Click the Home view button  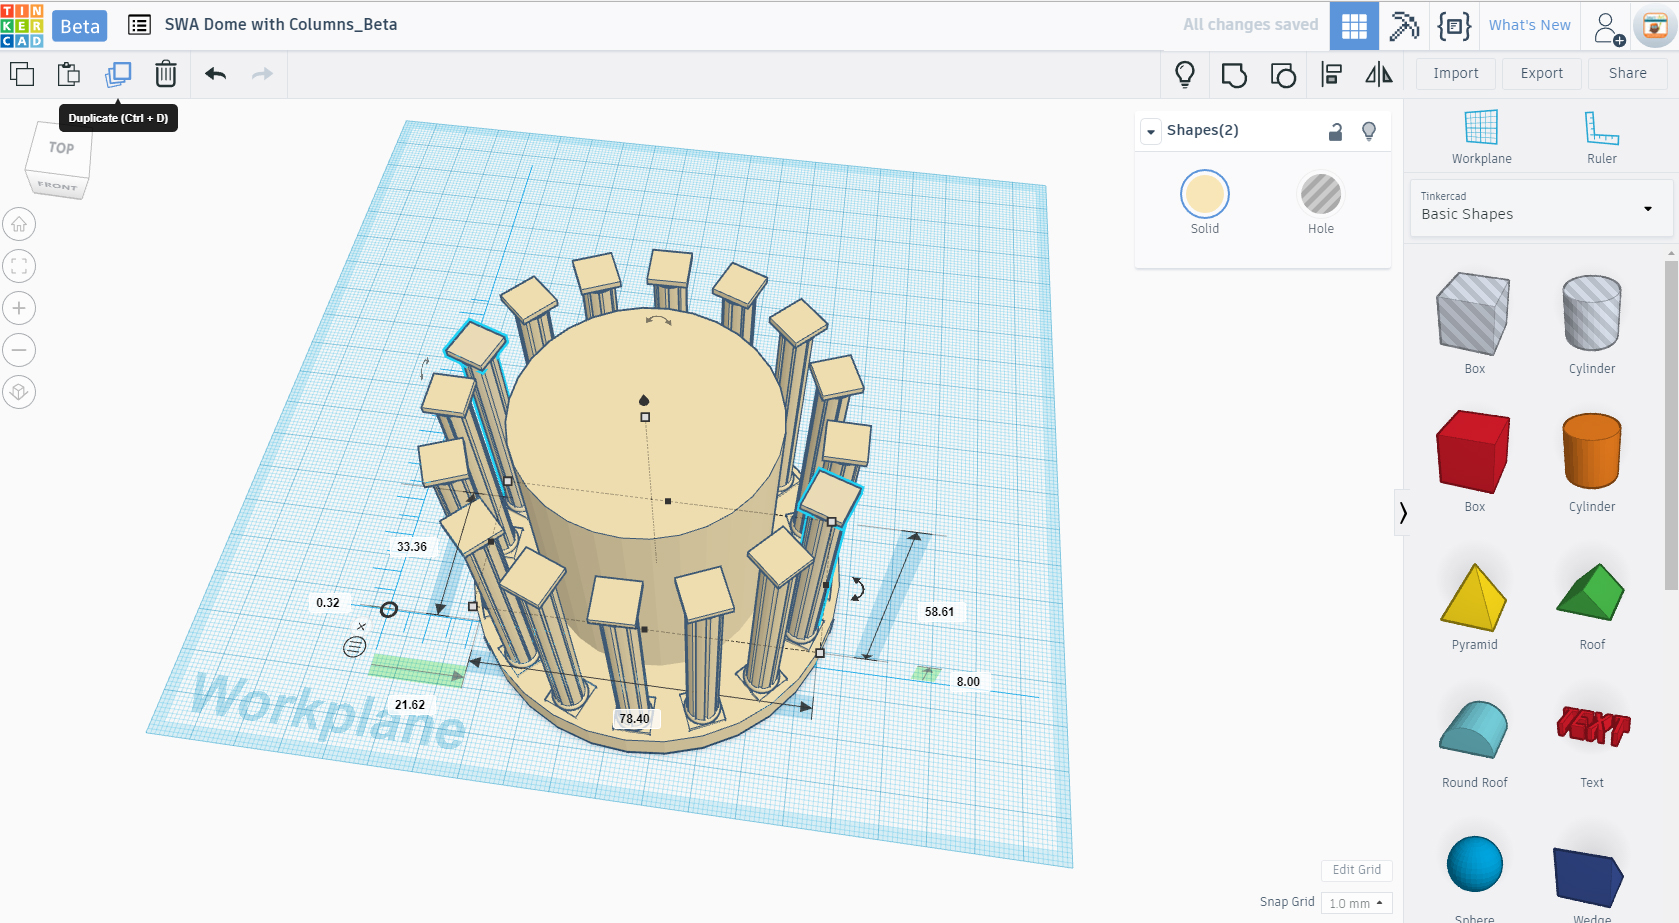coord(19,224)
